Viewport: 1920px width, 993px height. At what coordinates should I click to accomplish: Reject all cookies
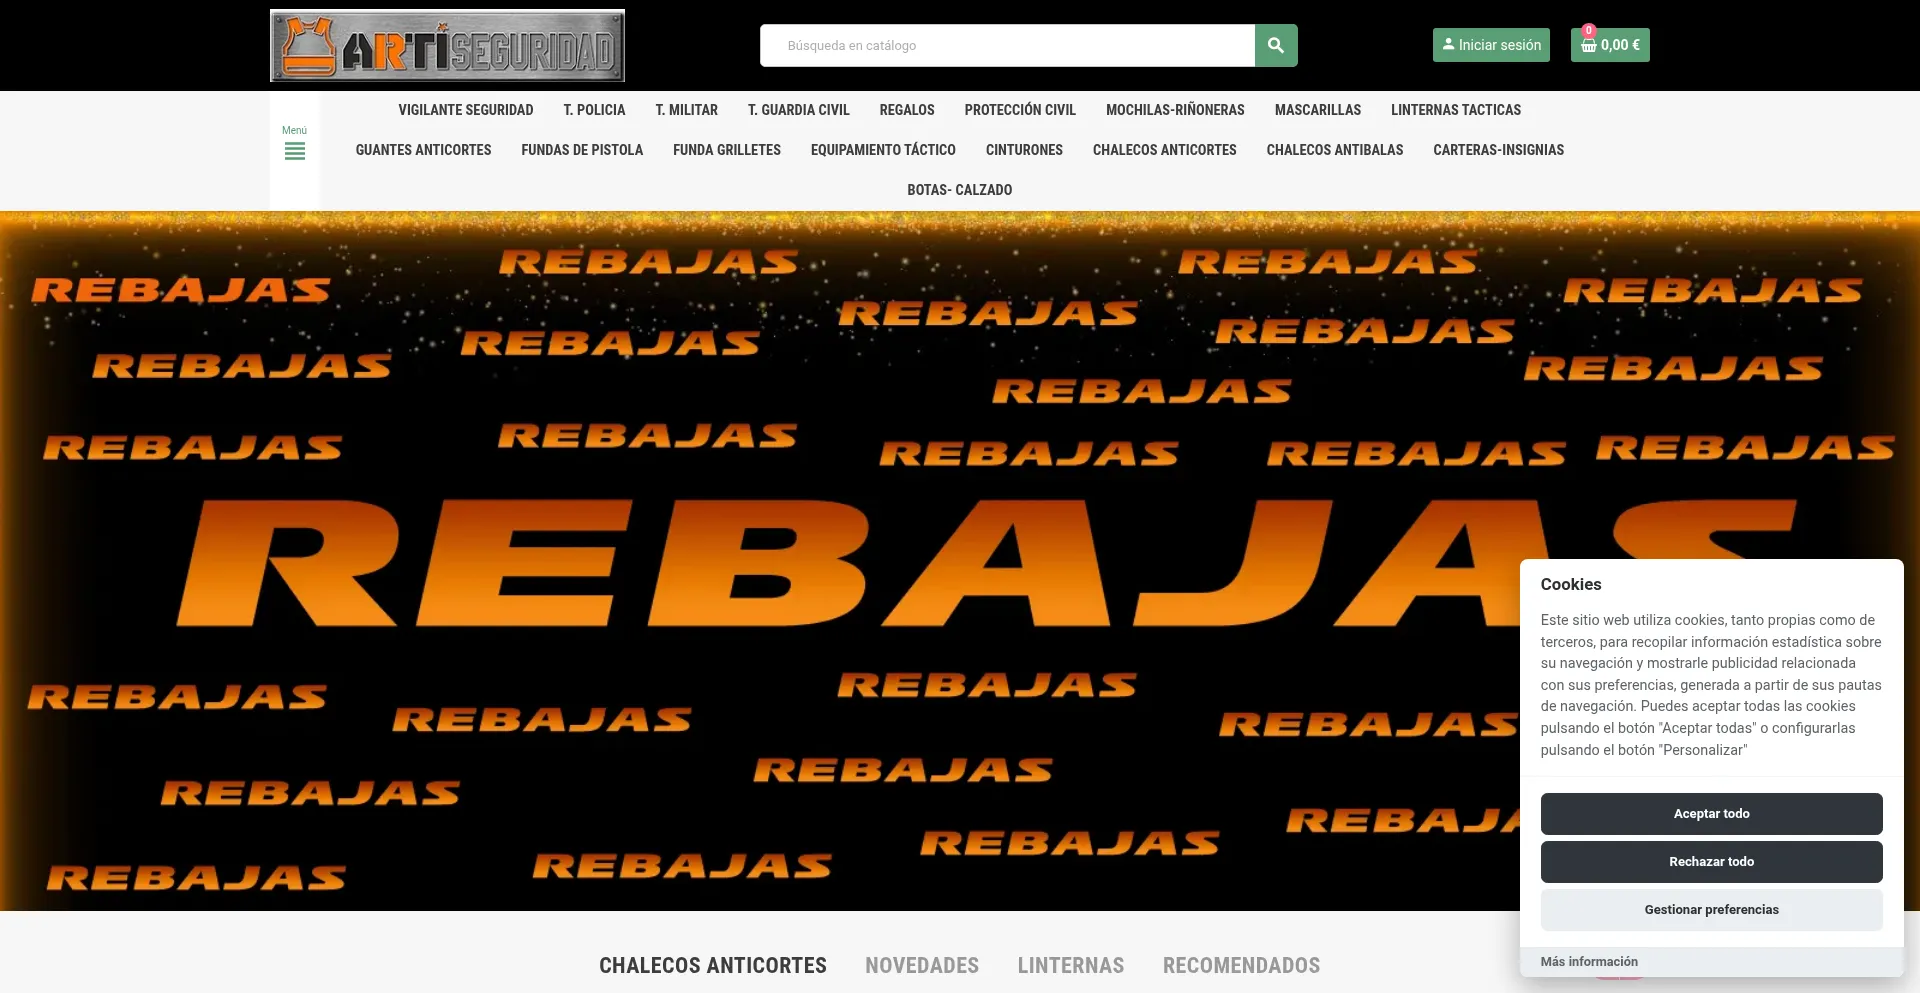point(1712,861)
